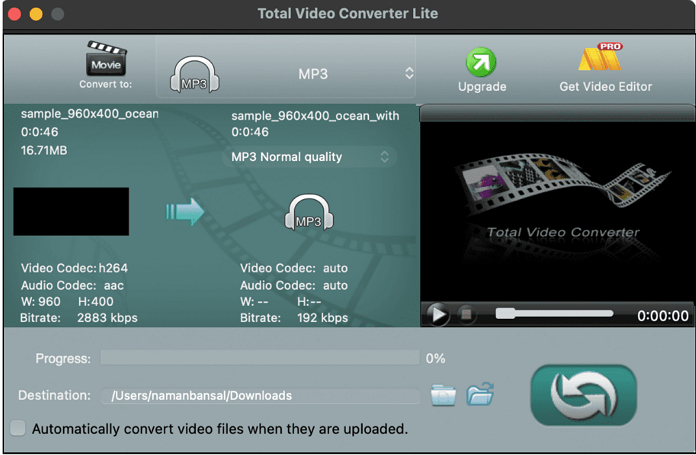
Task: Expand the MP3 output format dropdown
Action: point(408,73)
